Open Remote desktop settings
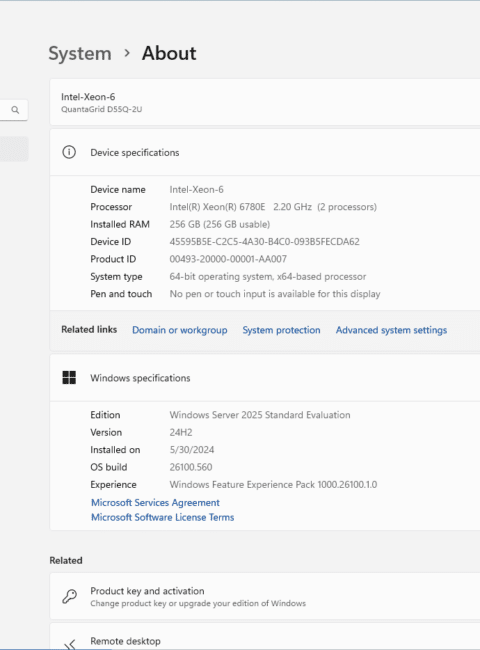 pos(264,636)
